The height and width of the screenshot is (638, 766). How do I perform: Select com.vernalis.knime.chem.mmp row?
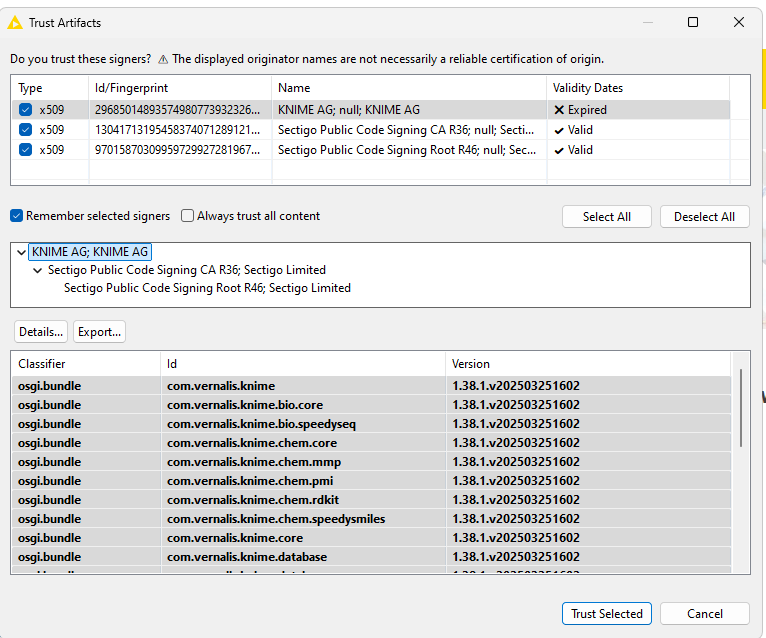tap(371, 462)
